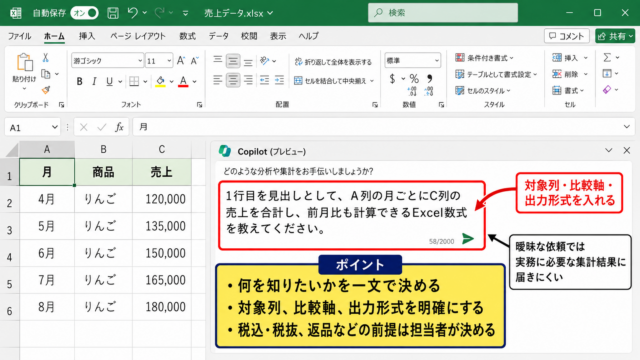
Task: Toggle Bold formatting
Action: click(x=80, y=81)
